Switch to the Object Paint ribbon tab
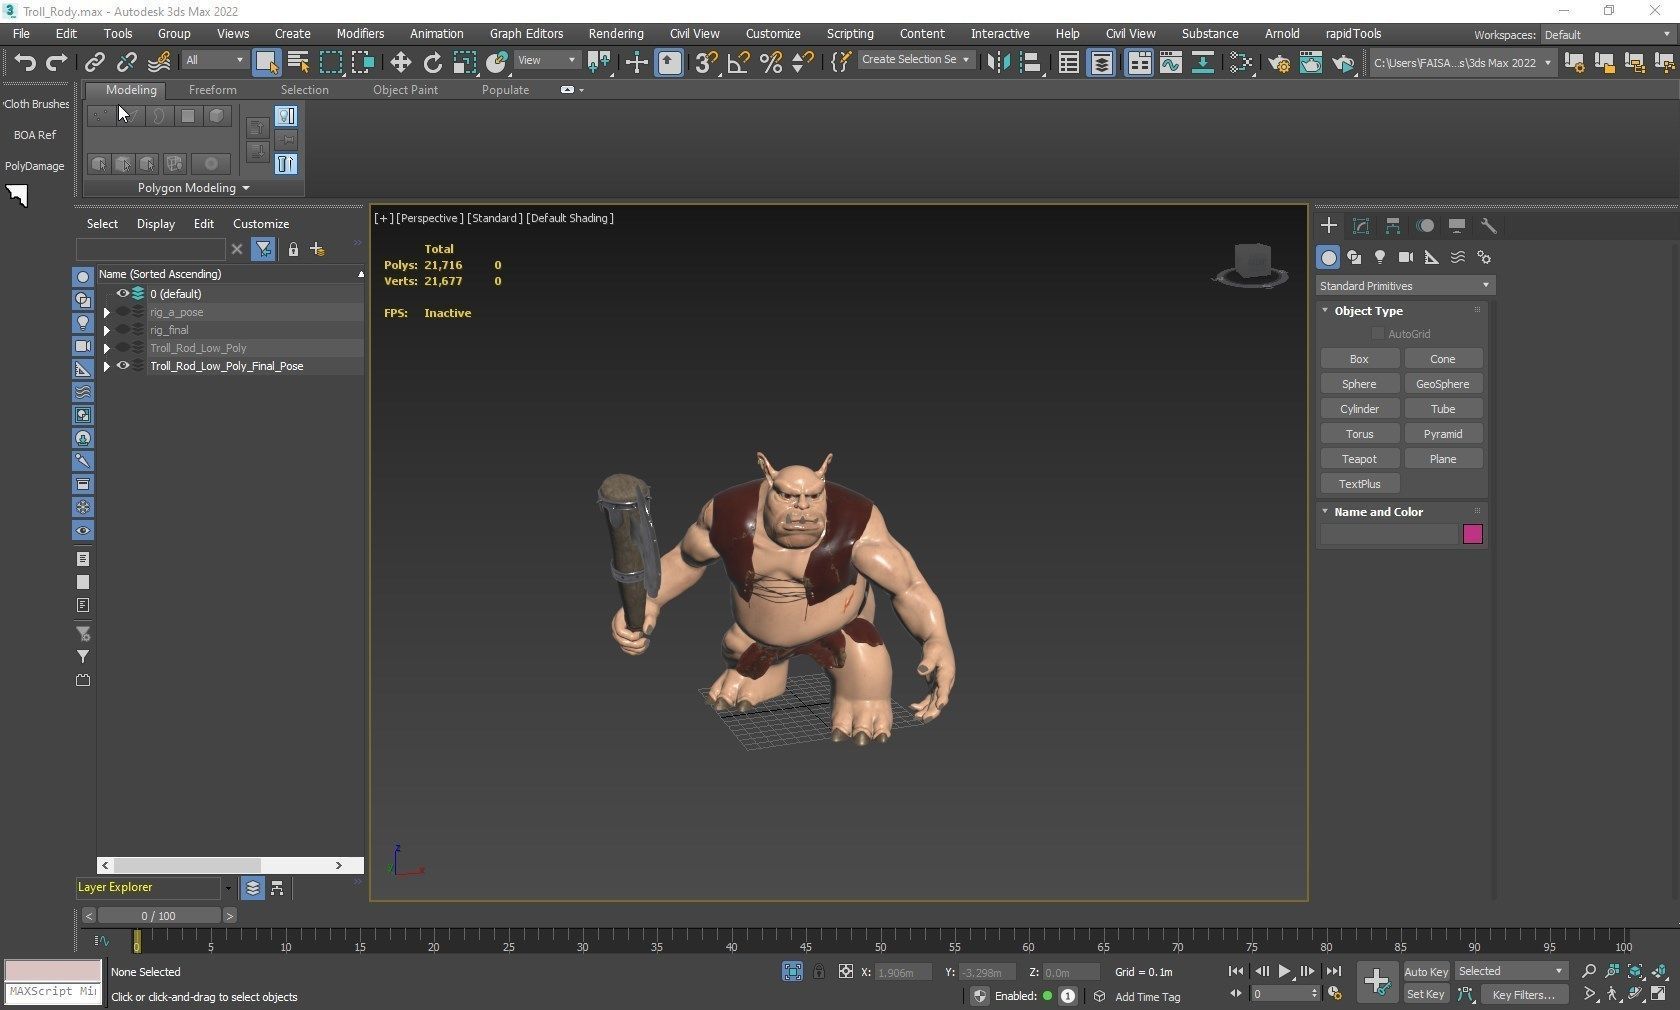Viewport: 1680px width, 1010px height. coord(405,90)
